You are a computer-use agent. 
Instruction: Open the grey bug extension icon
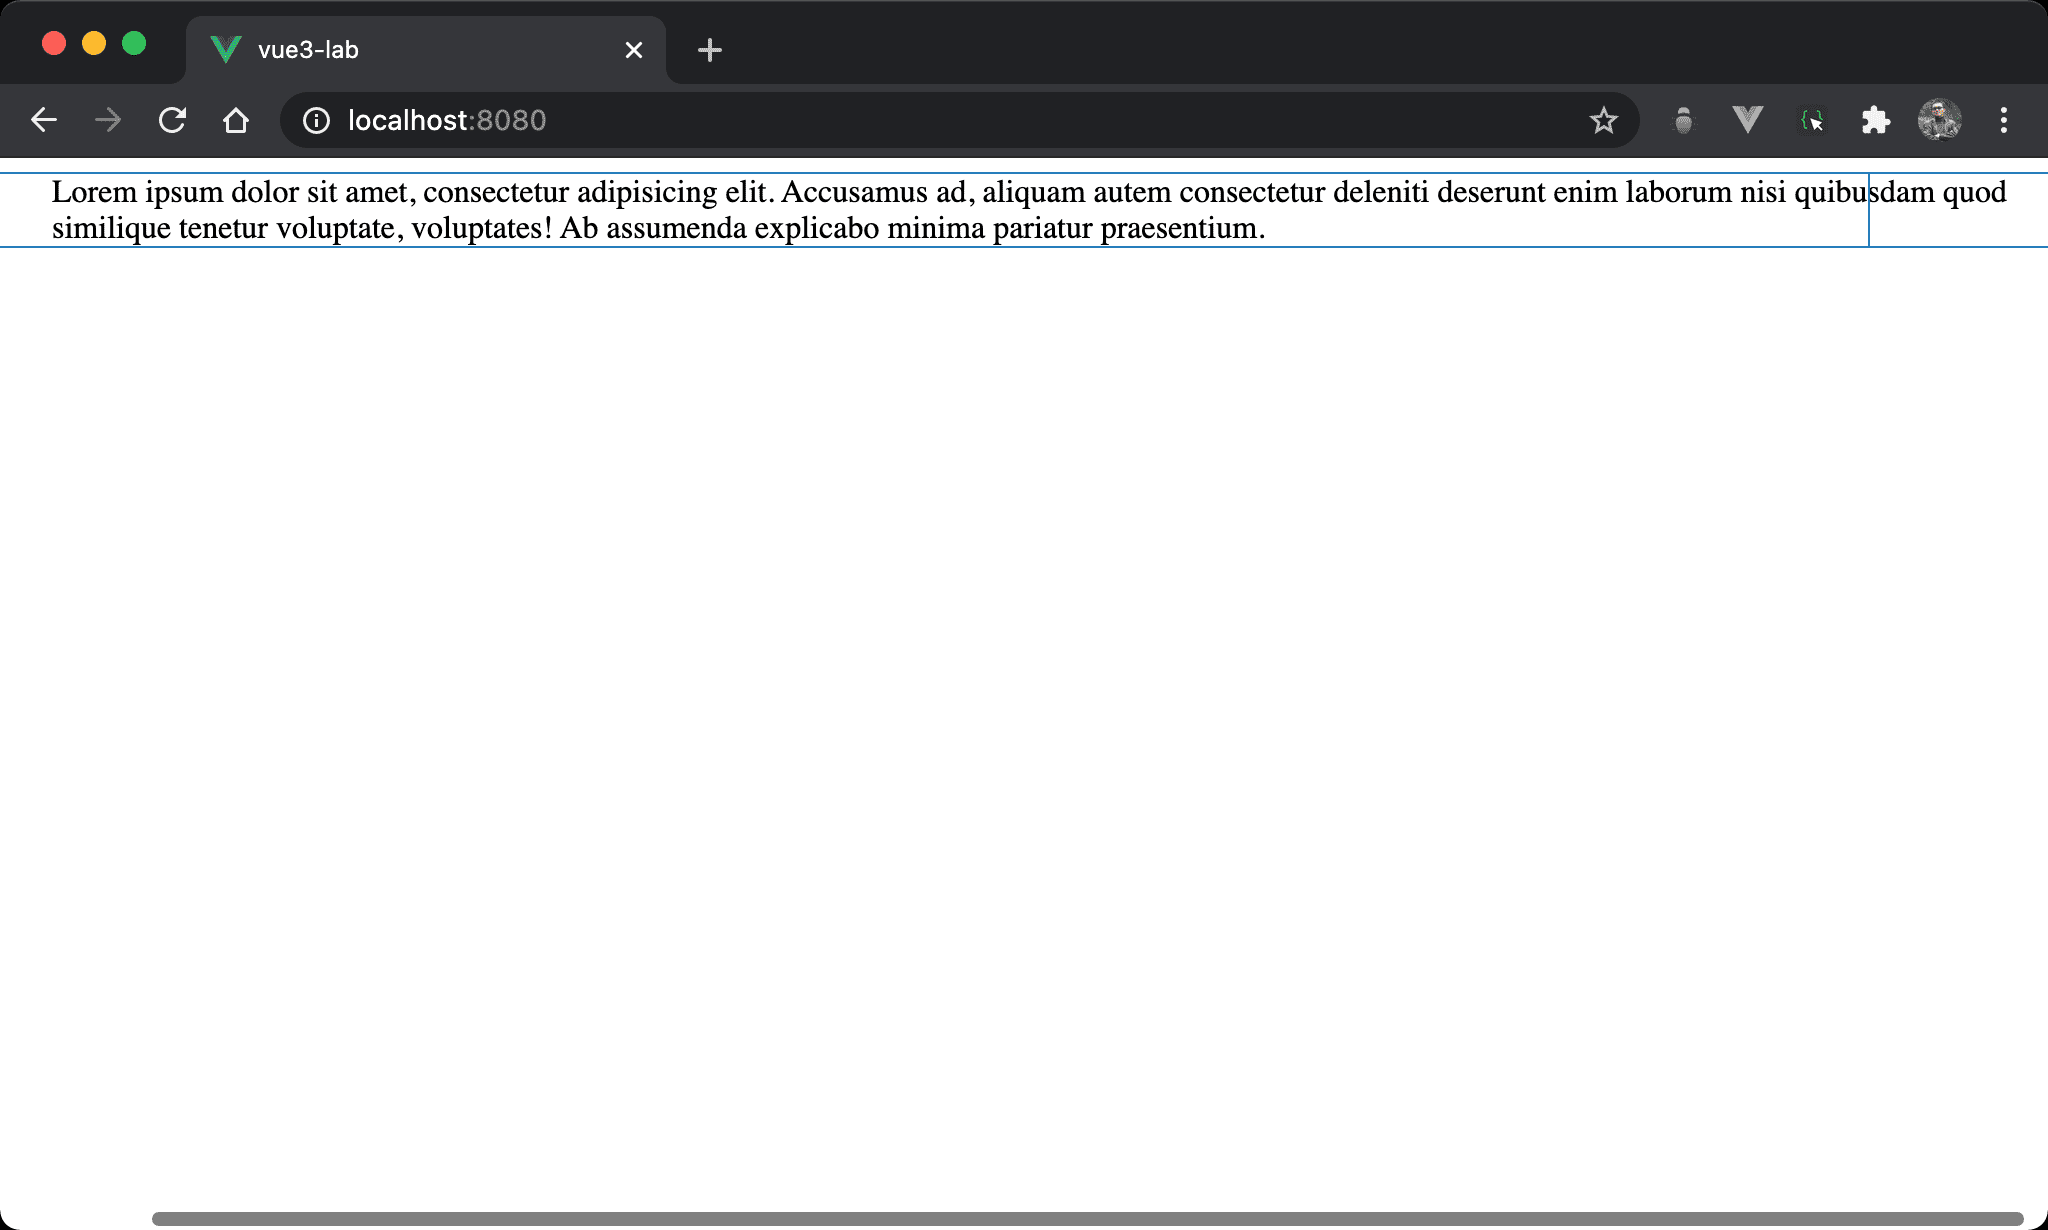(1684, 121)
